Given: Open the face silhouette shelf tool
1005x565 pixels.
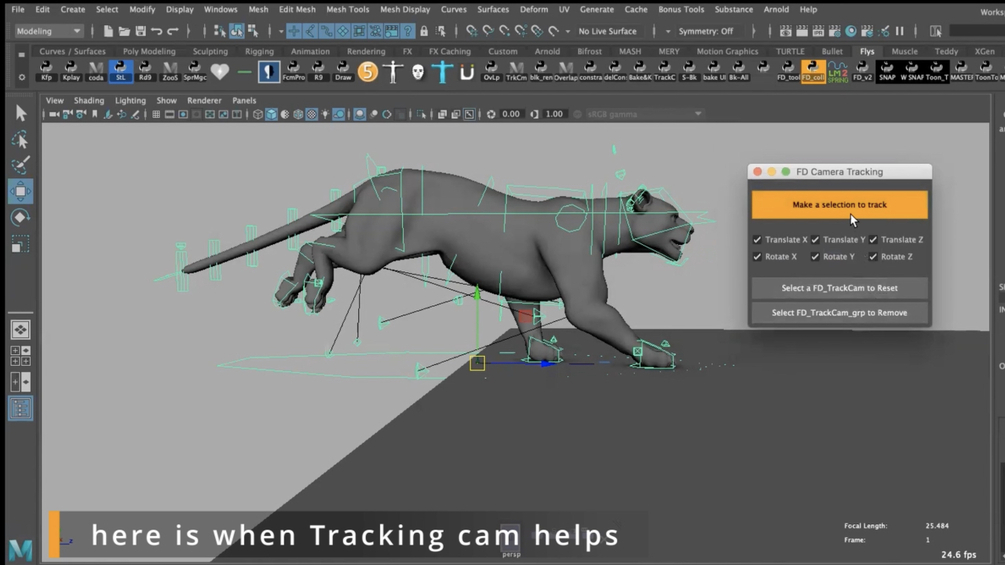Looking at the screenshot, I should (x=269, y=71).
